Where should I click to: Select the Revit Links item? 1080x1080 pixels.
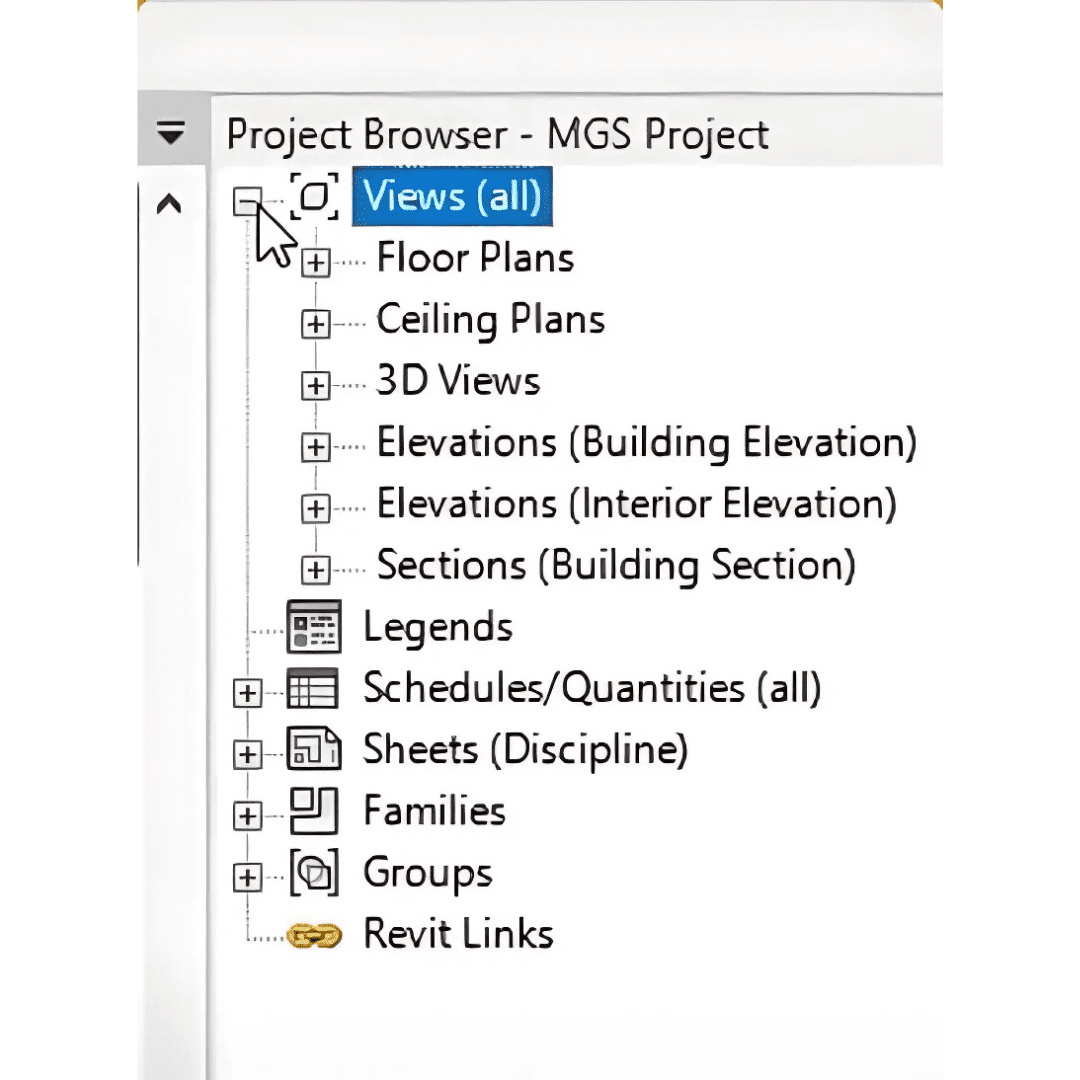458,934
